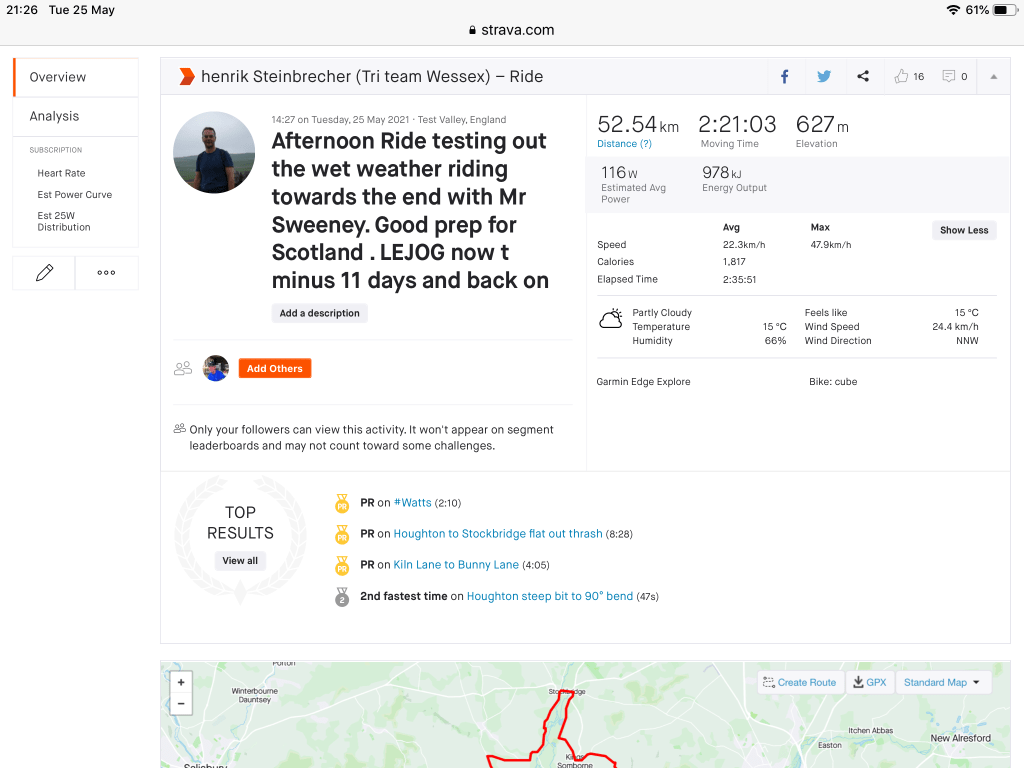Download the GPX file
The width and height of the screenshot is (1024, 768).
pyautogui.click(x=867, y=682)
